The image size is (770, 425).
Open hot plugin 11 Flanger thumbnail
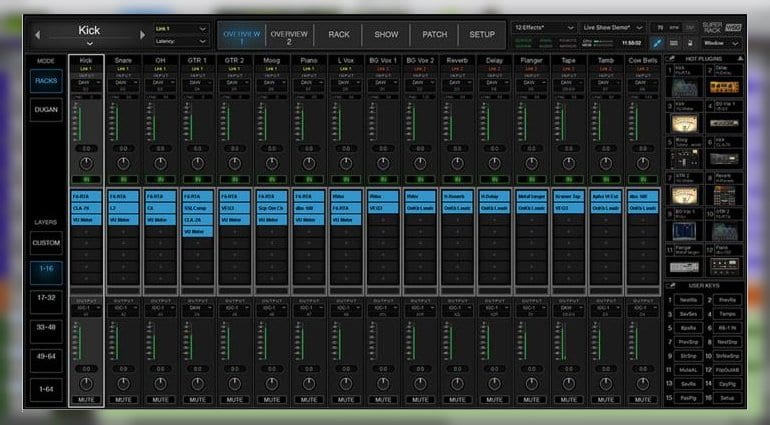click(685, 267)
